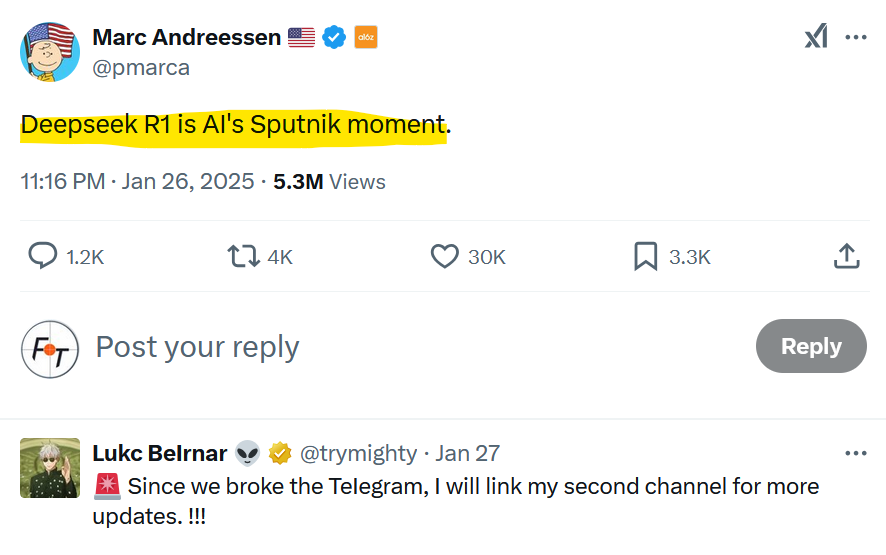Click the @pmarca handle
Image resolution: width=886 pixels, height=555 pixels.
pos(141,68)
